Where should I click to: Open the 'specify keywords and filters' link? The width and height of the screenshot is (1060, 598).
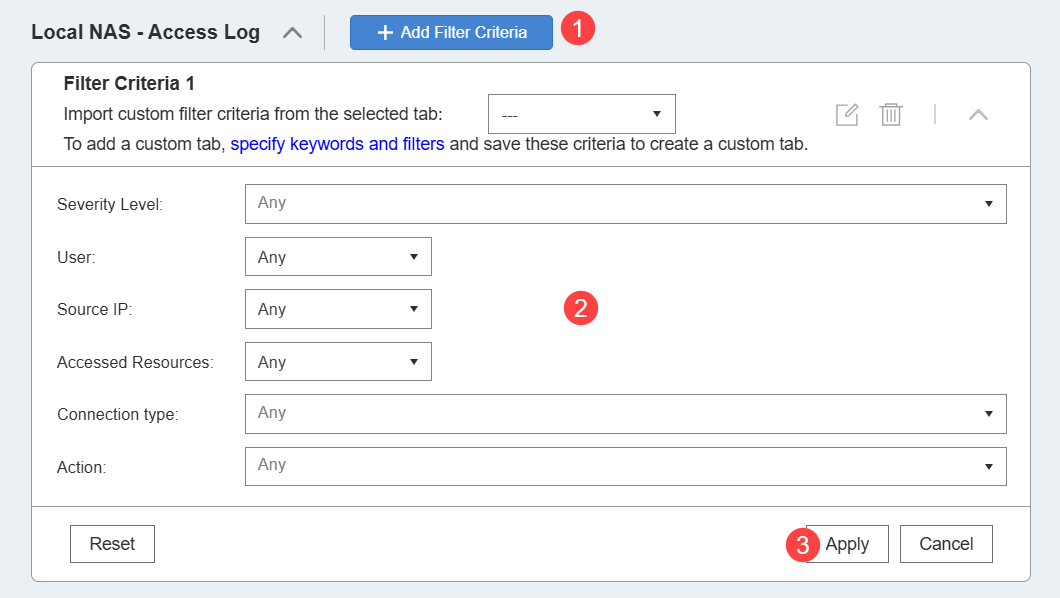337,144
